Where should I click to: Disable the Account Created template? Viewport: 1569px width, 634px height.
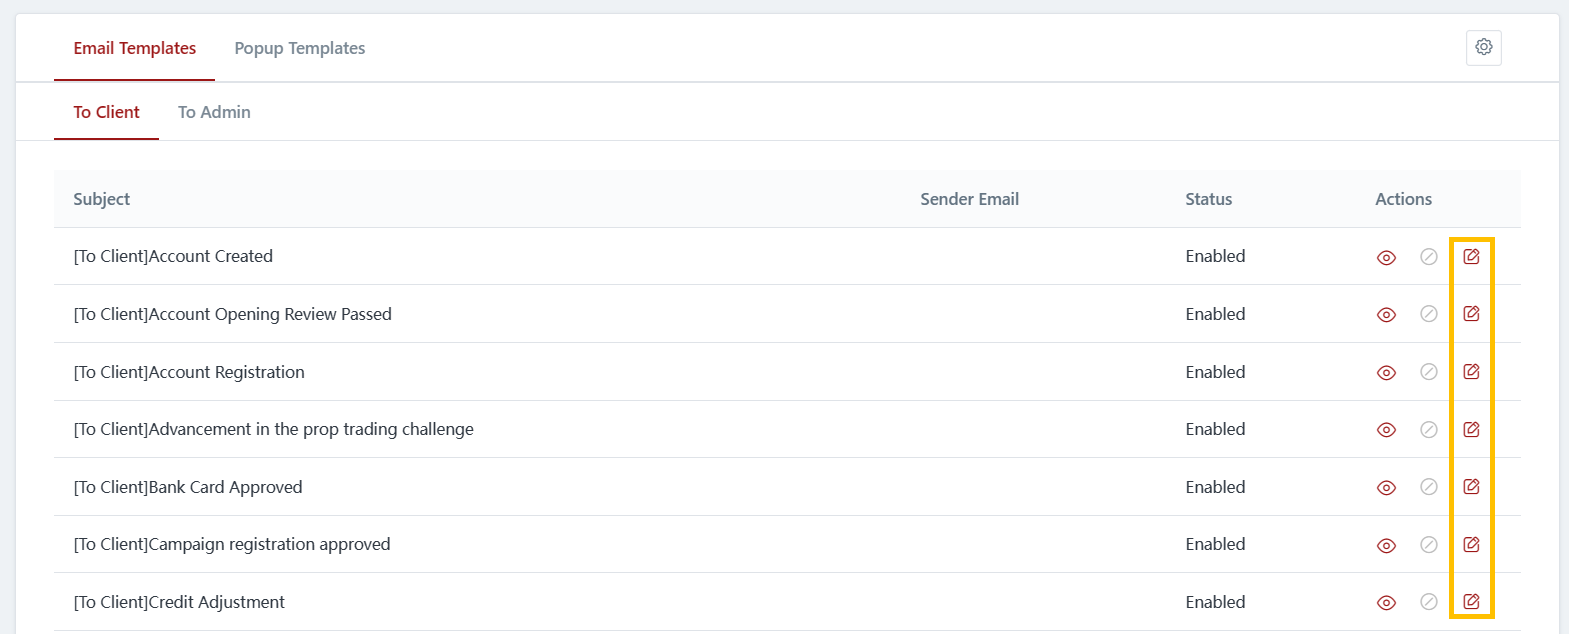tap(1429, 257)
